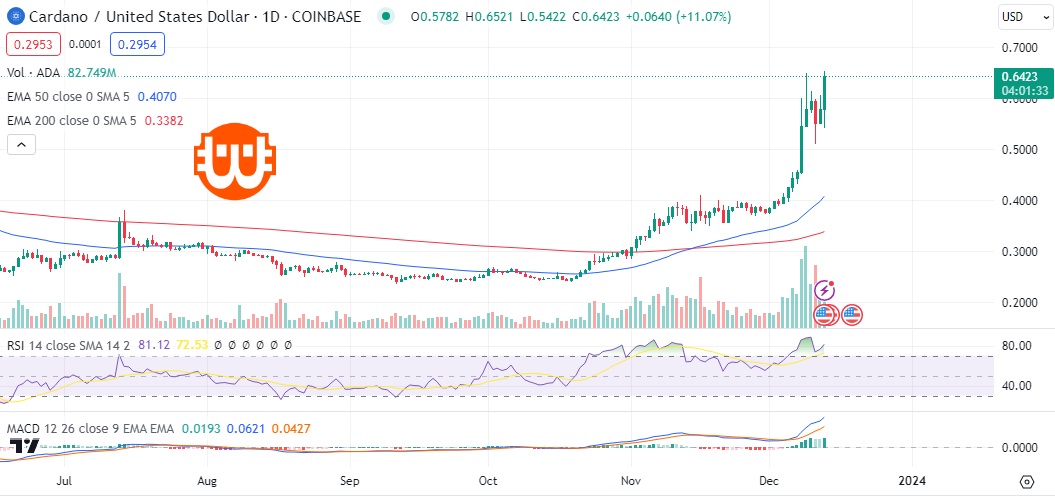Click the spread value 0.0001
The height and width of the screenshot is (503, 1055).
tap(85, 44)
